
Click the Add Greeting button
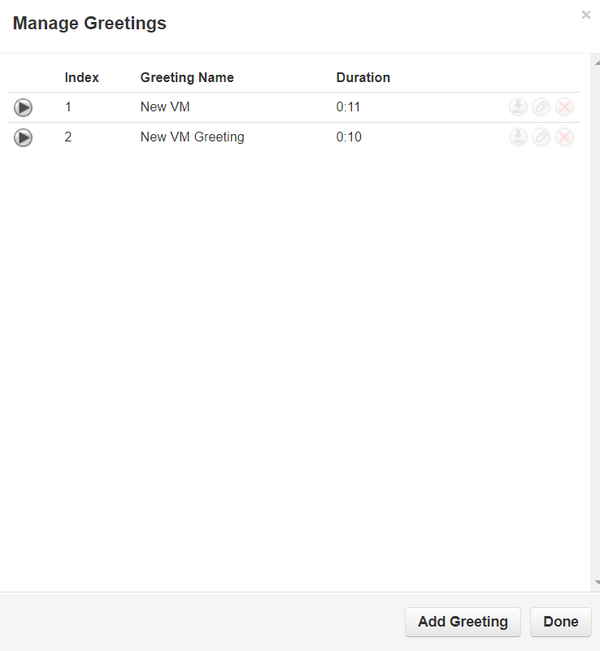click(462, 621)
